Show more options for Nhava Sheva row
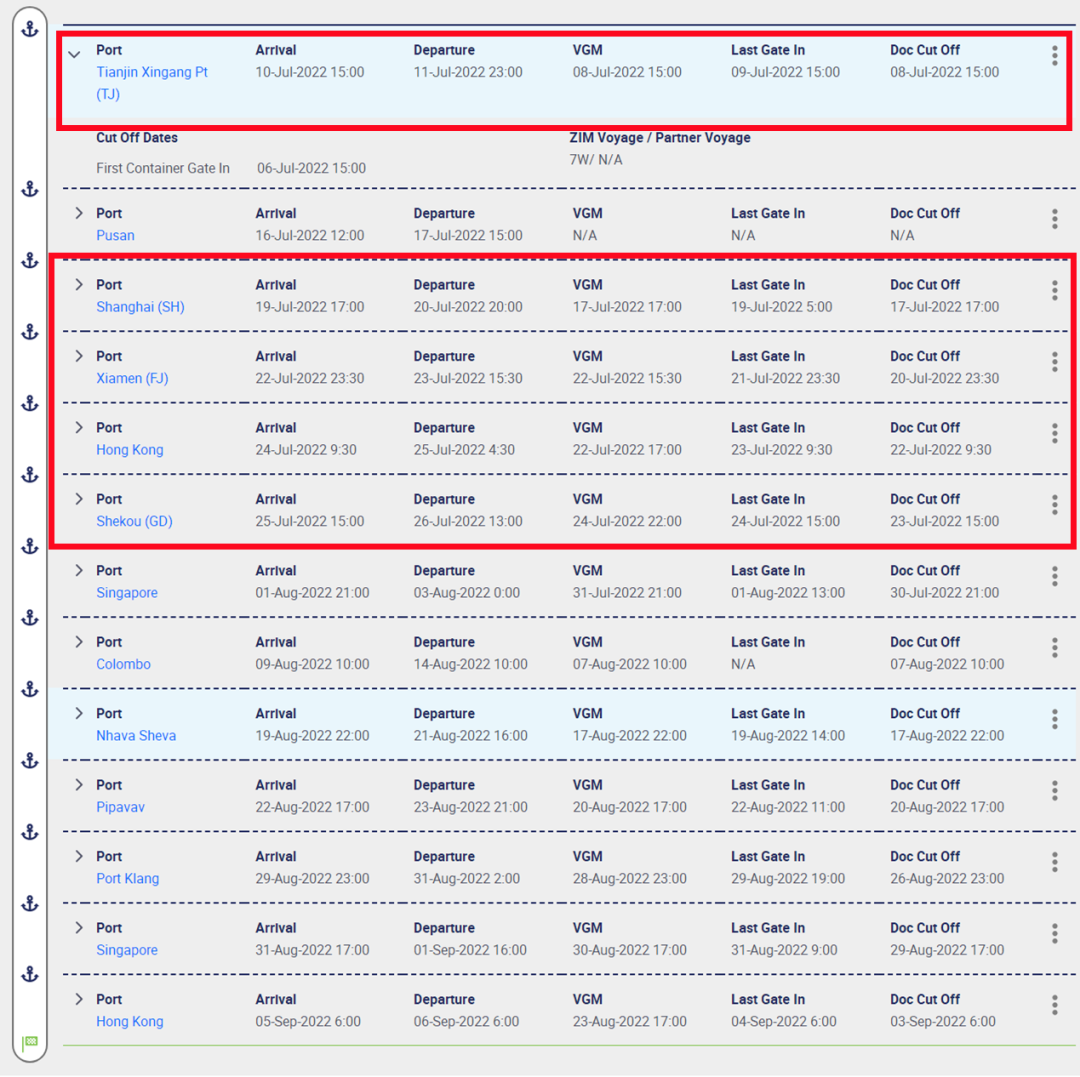Viewport: 1080px width, 1077px height. (1054, 719)
